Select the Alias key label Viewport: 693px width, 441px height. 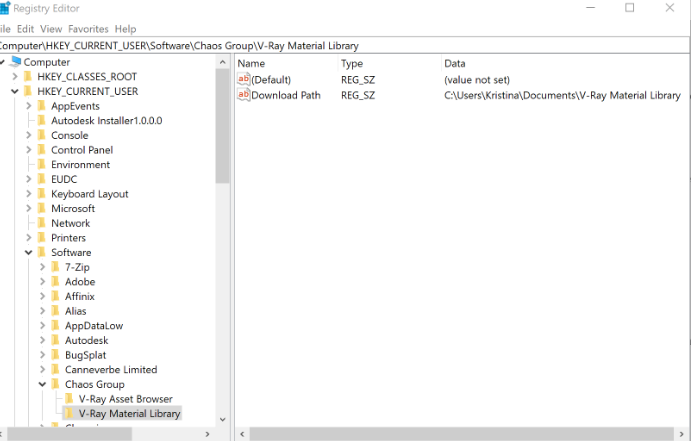[76, 311]
